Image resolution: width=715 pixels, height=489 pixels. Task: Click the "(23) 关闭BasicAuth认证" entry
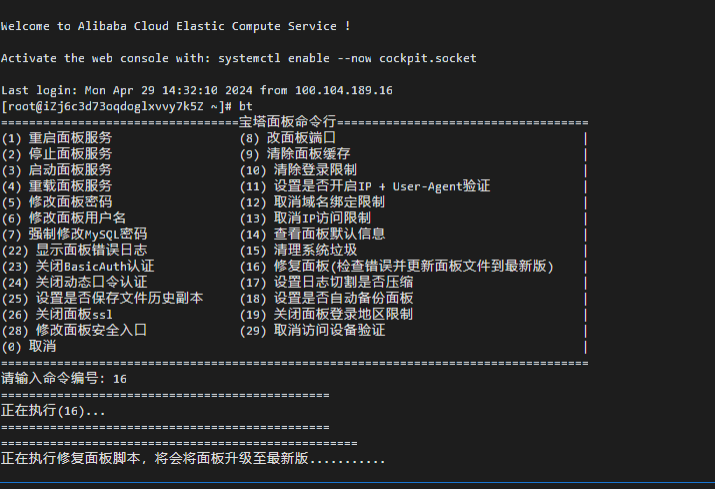pyautogui.click(x=78, y=266)
